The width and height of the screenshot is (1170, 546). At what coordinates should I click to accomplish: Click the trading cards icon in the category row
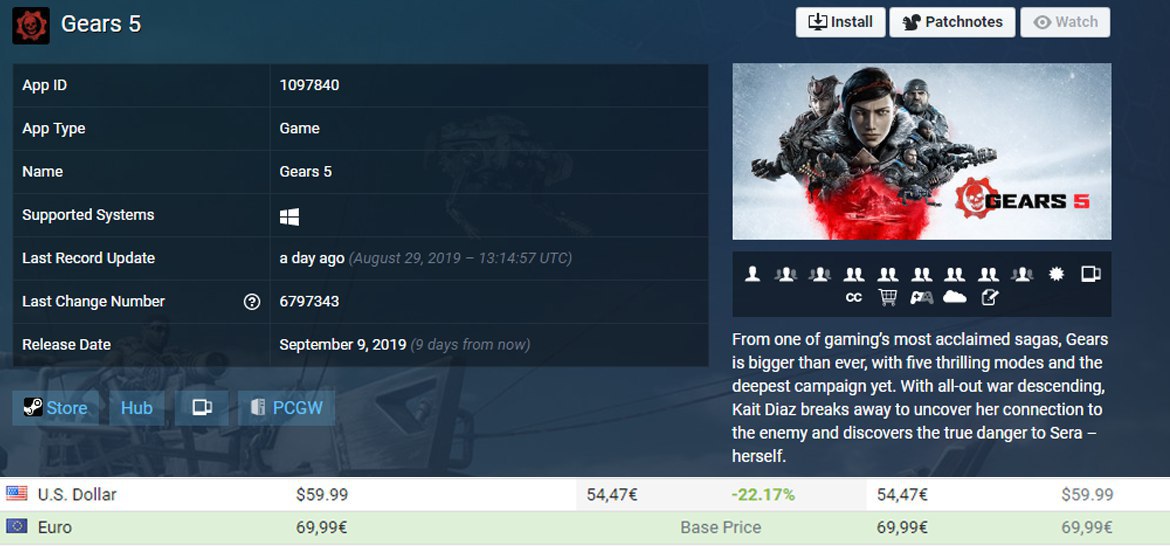pos(1090,274)
